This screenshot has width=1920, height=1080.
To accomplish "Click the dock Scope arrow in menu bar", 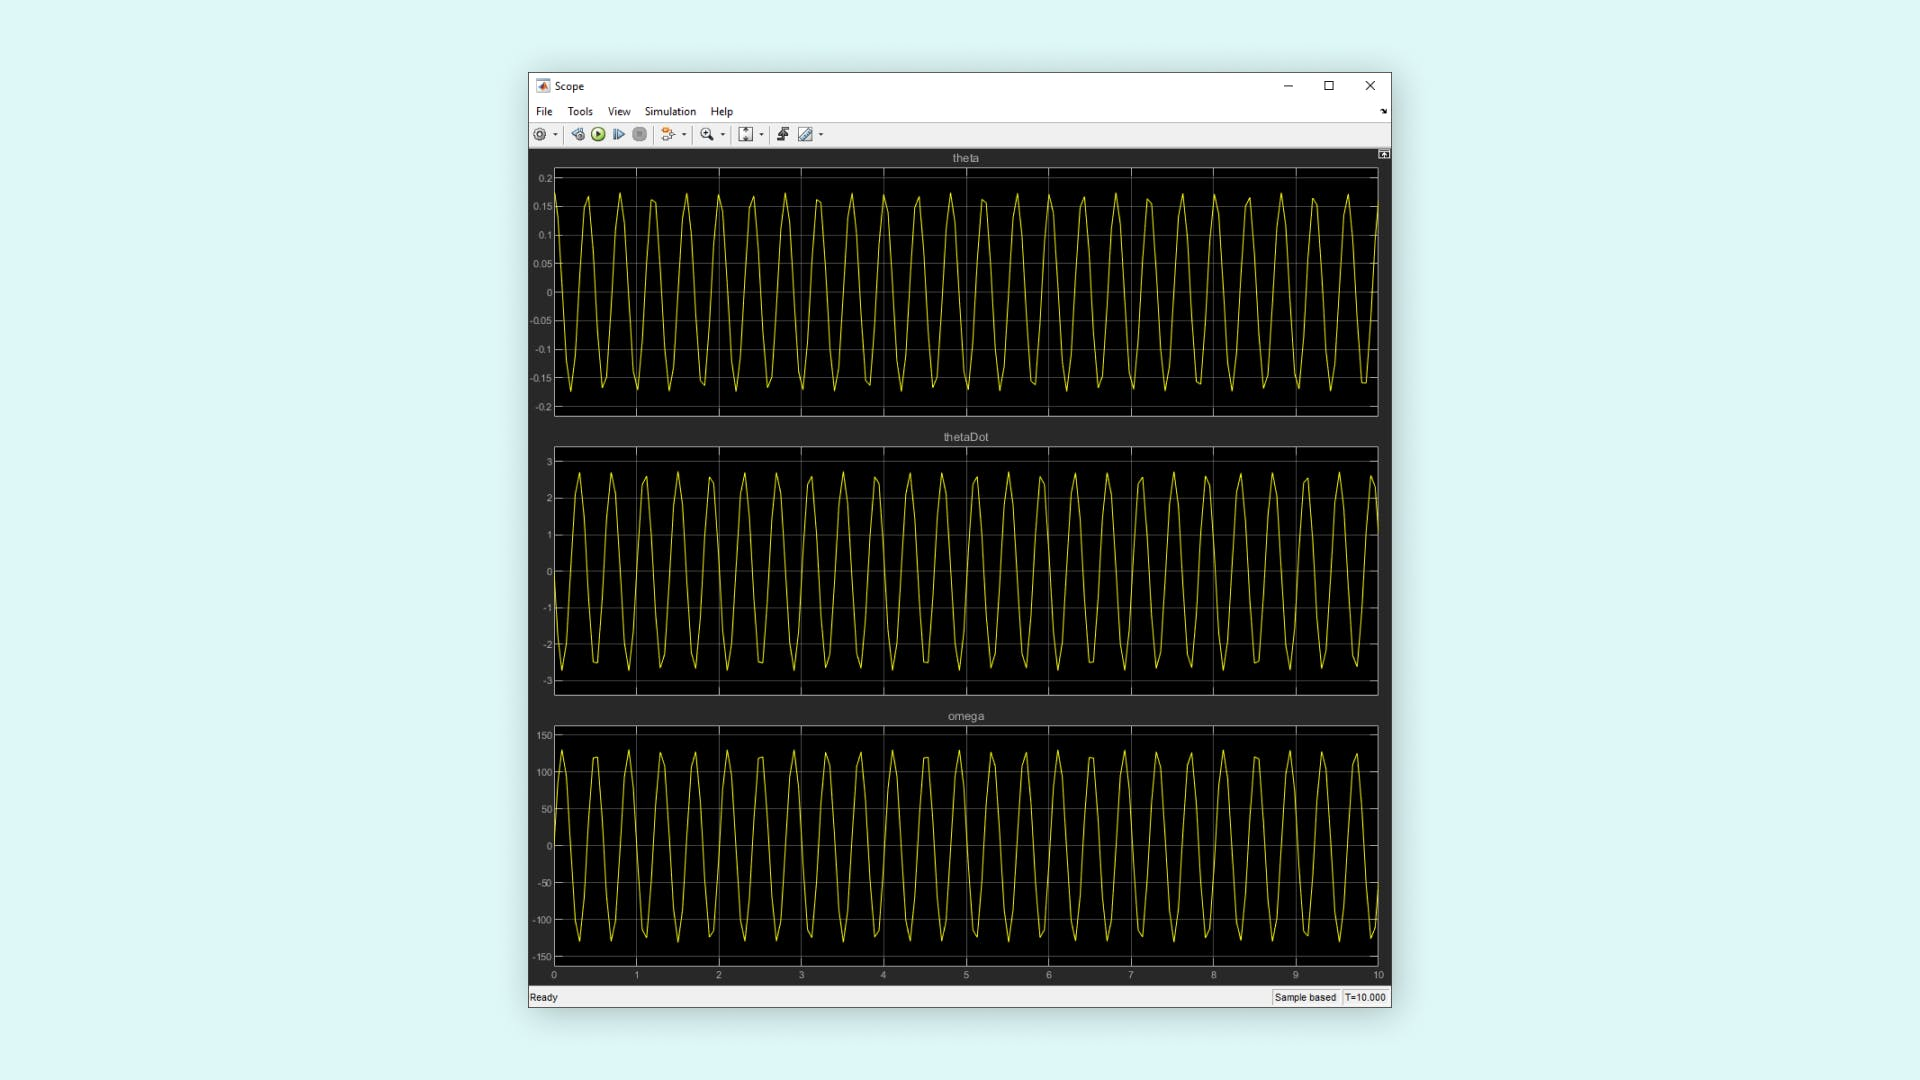I will tap(1384, 111).
